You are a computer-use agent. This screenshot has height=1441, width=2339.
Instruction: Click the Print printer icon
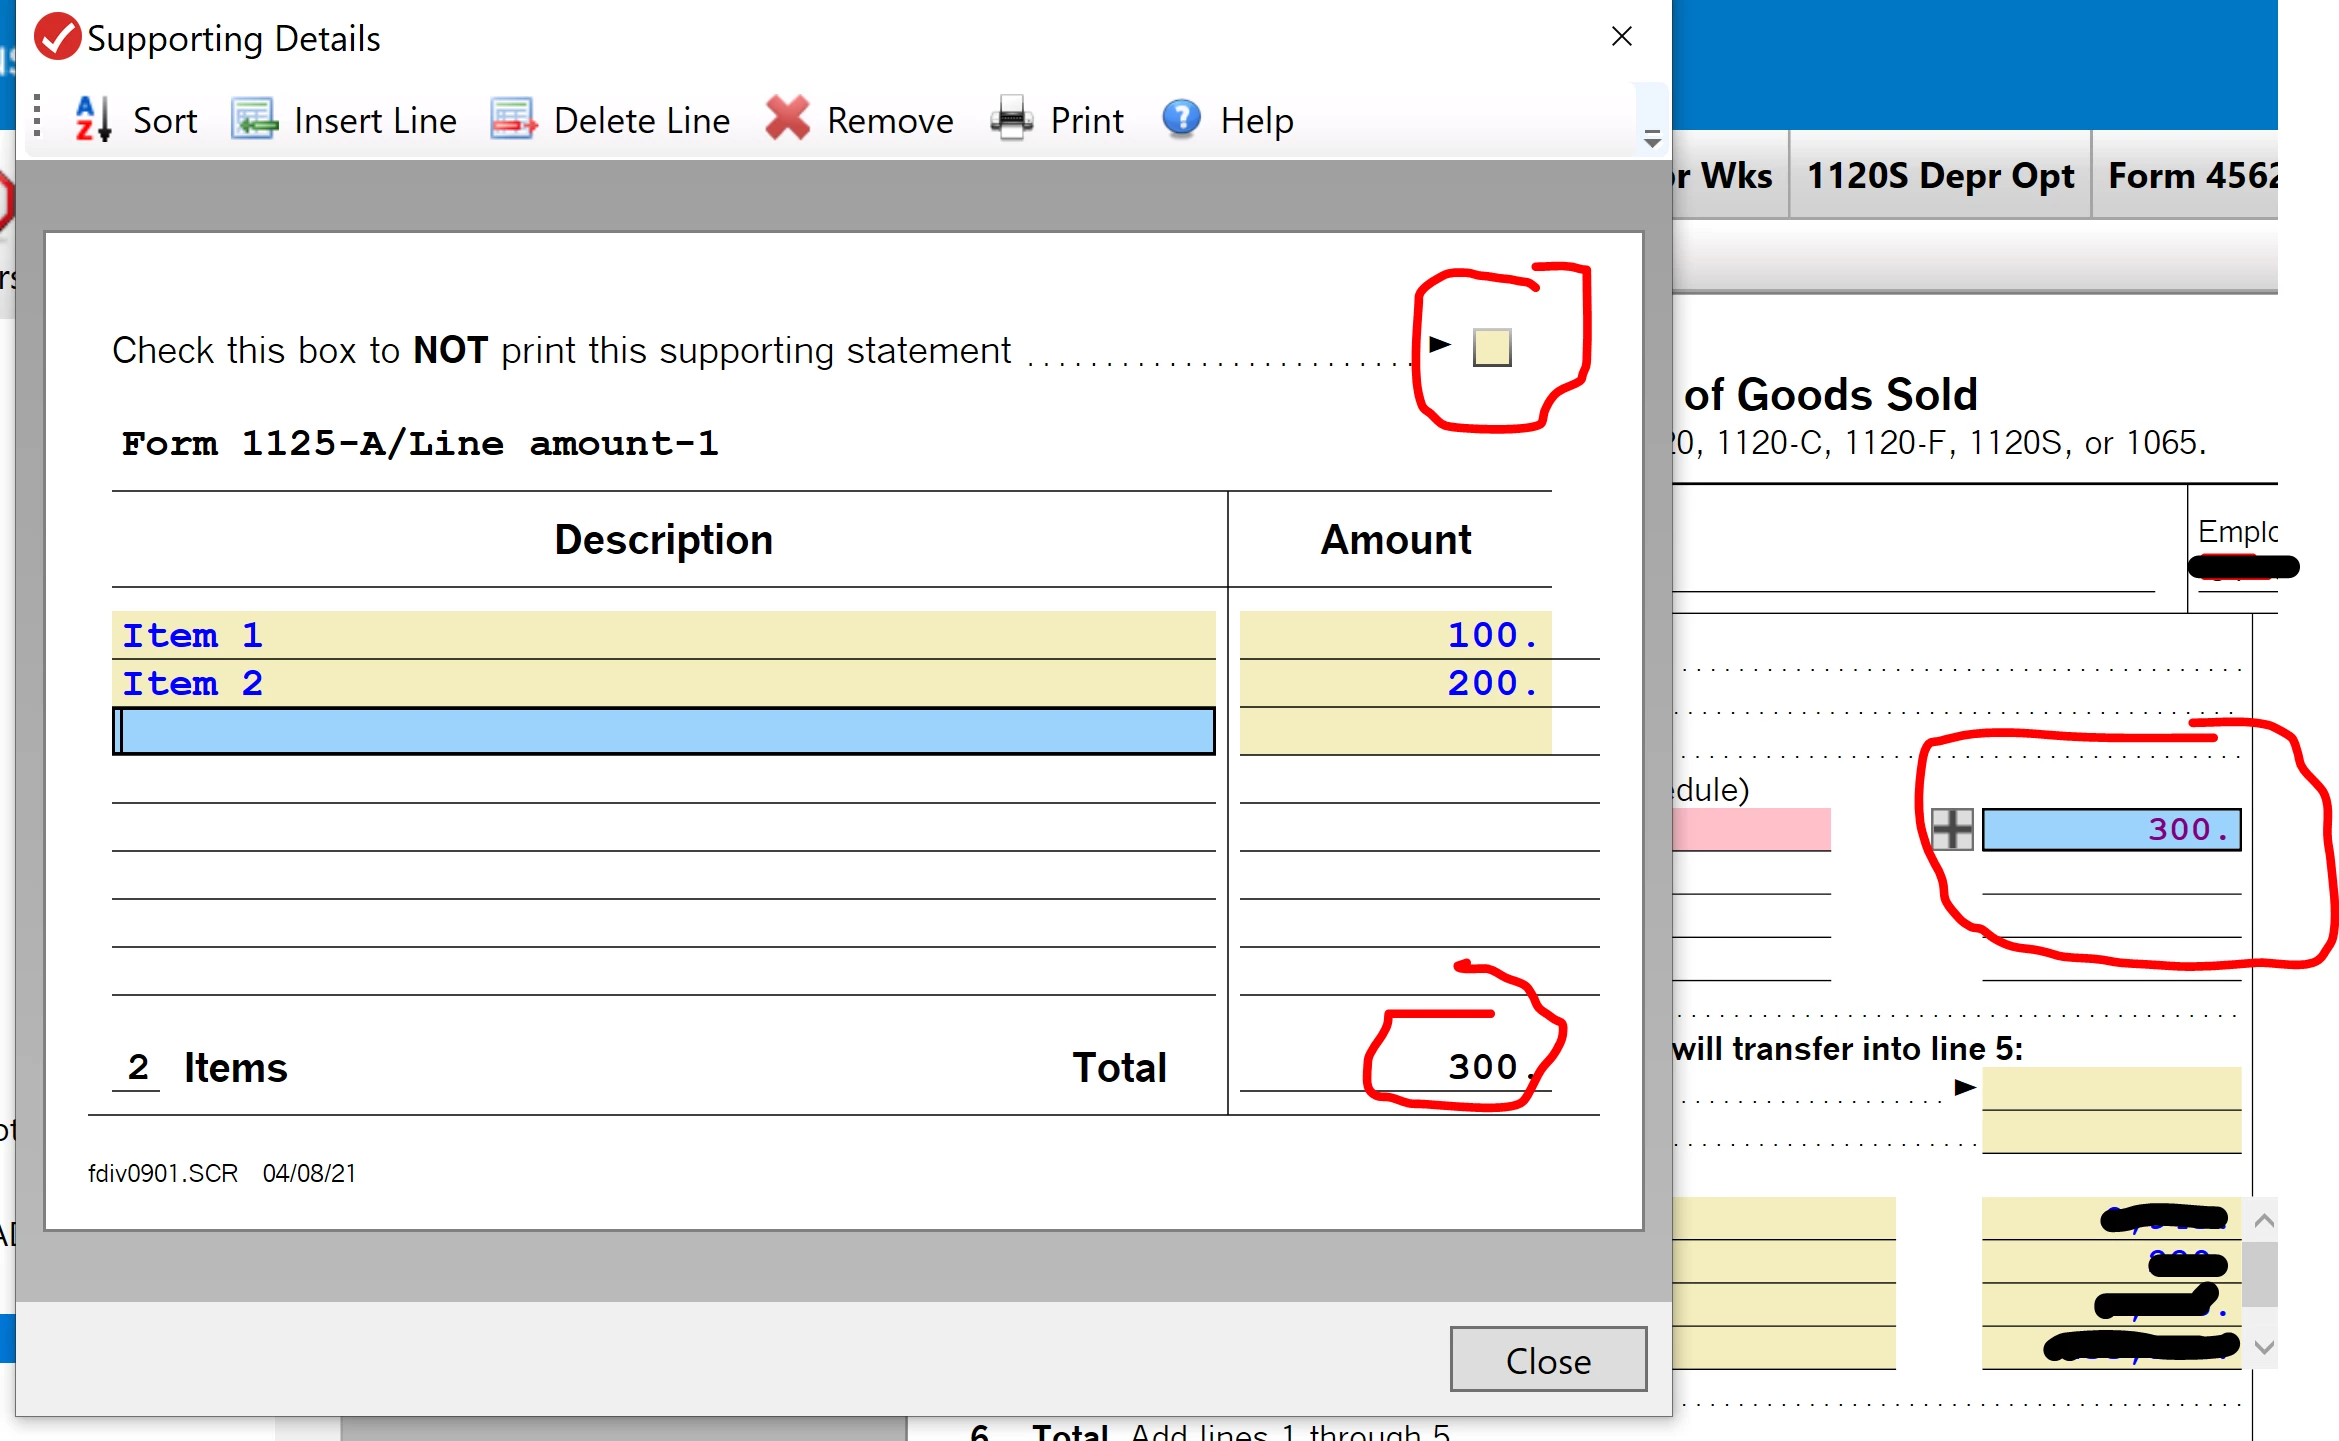pyautogui.click(x=1011, y=119)
